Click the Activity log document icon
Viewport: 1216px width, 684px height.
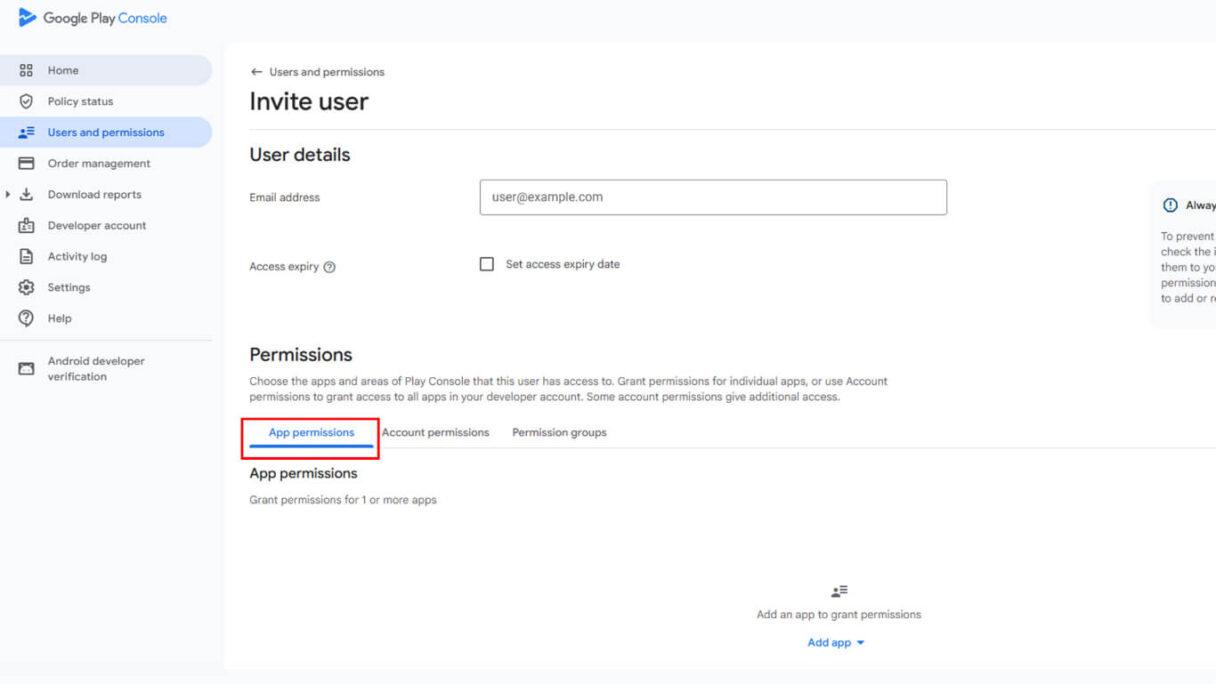[27, 257]
